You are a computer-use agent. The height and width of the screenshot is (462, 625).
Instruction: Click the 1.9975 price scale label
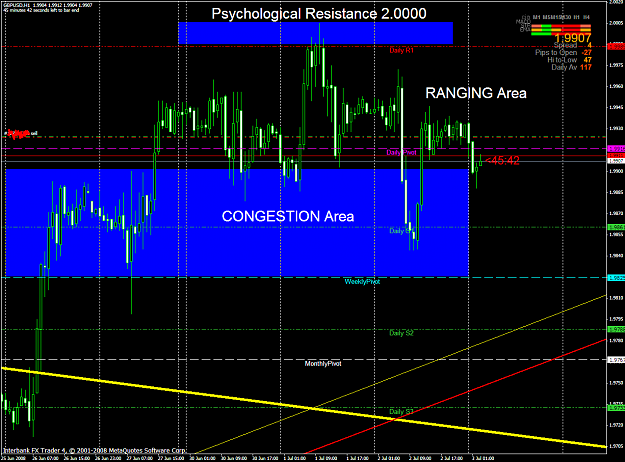616,65
